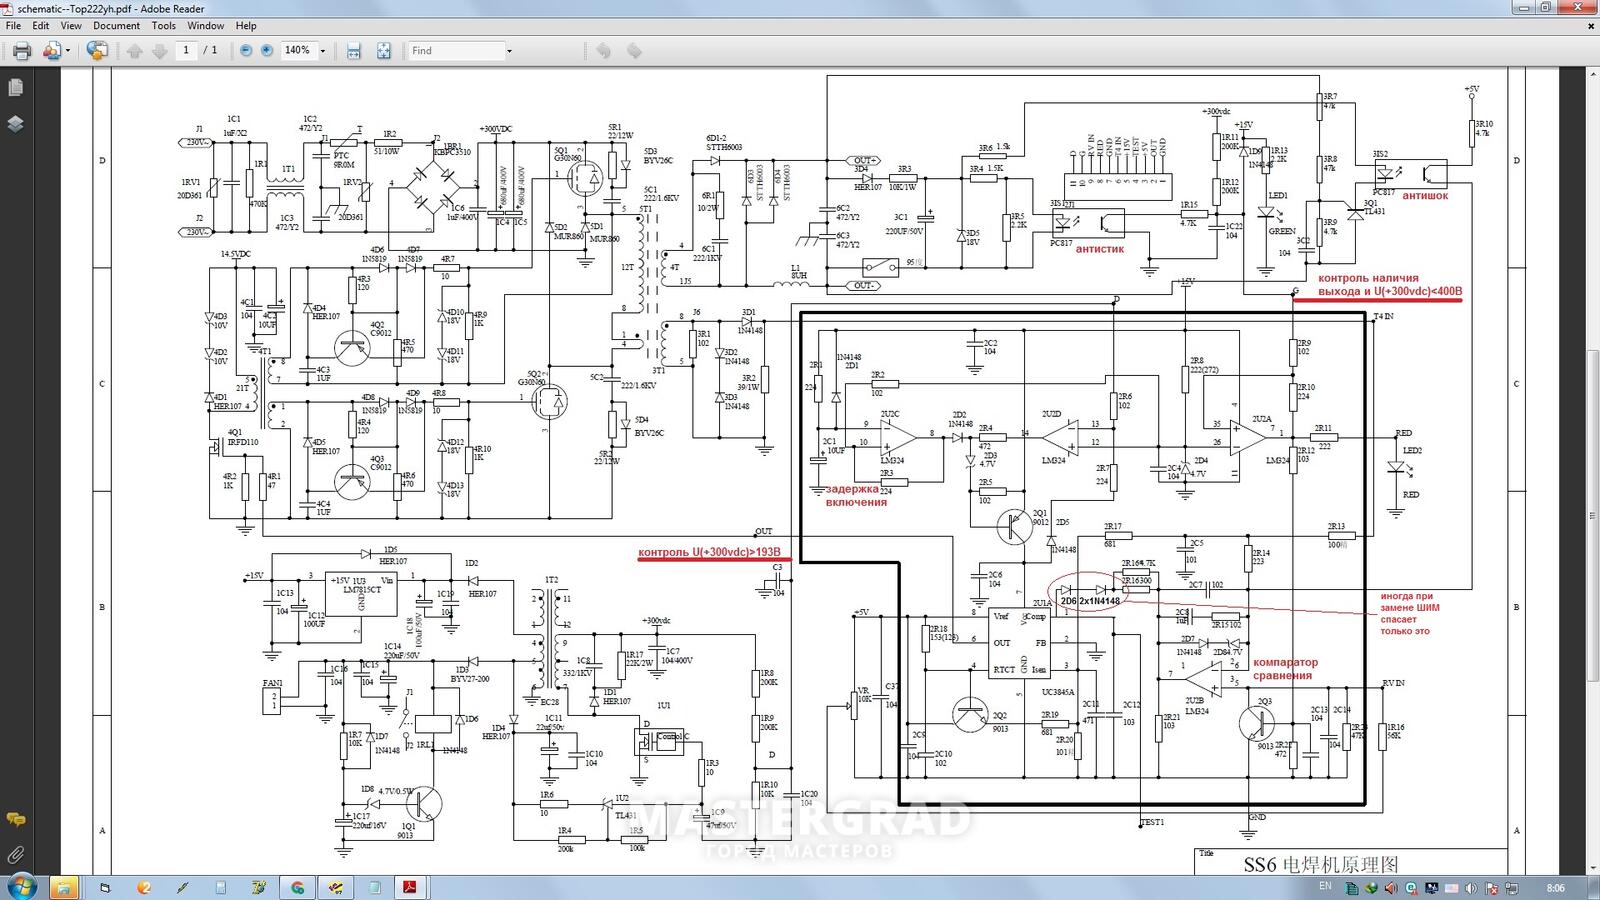Go to previous page arrow
This screenshot has height=900, width=1600.
[135, 51]
